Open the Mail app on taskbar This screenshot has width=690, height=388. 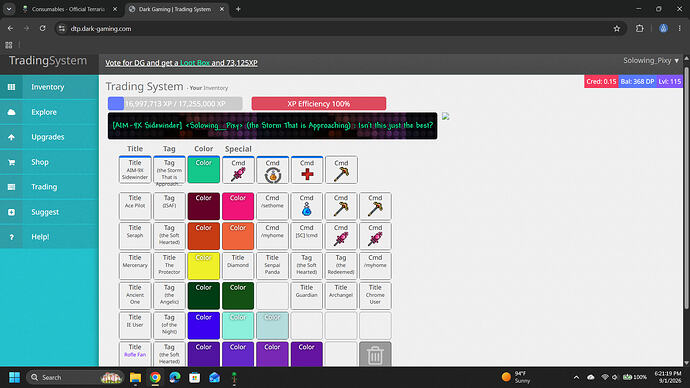tap(214, 377)
